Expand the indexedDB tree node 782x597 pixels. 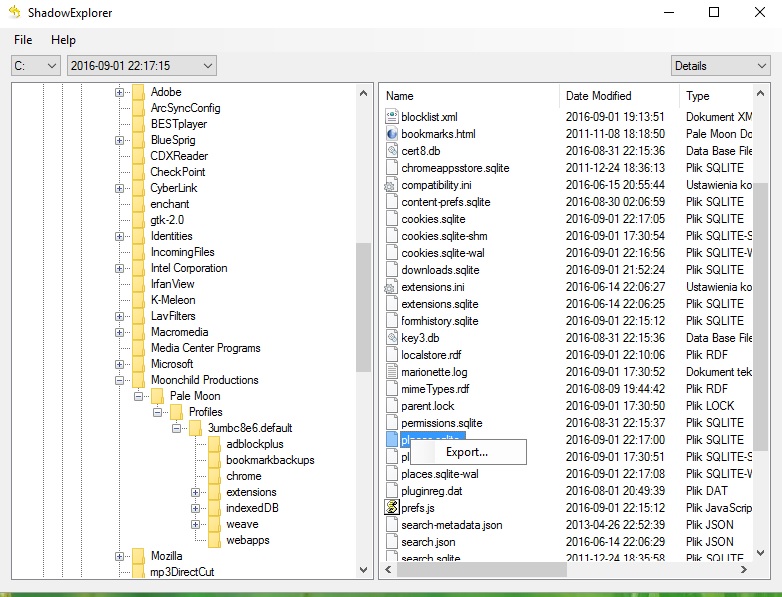(195, 508)
